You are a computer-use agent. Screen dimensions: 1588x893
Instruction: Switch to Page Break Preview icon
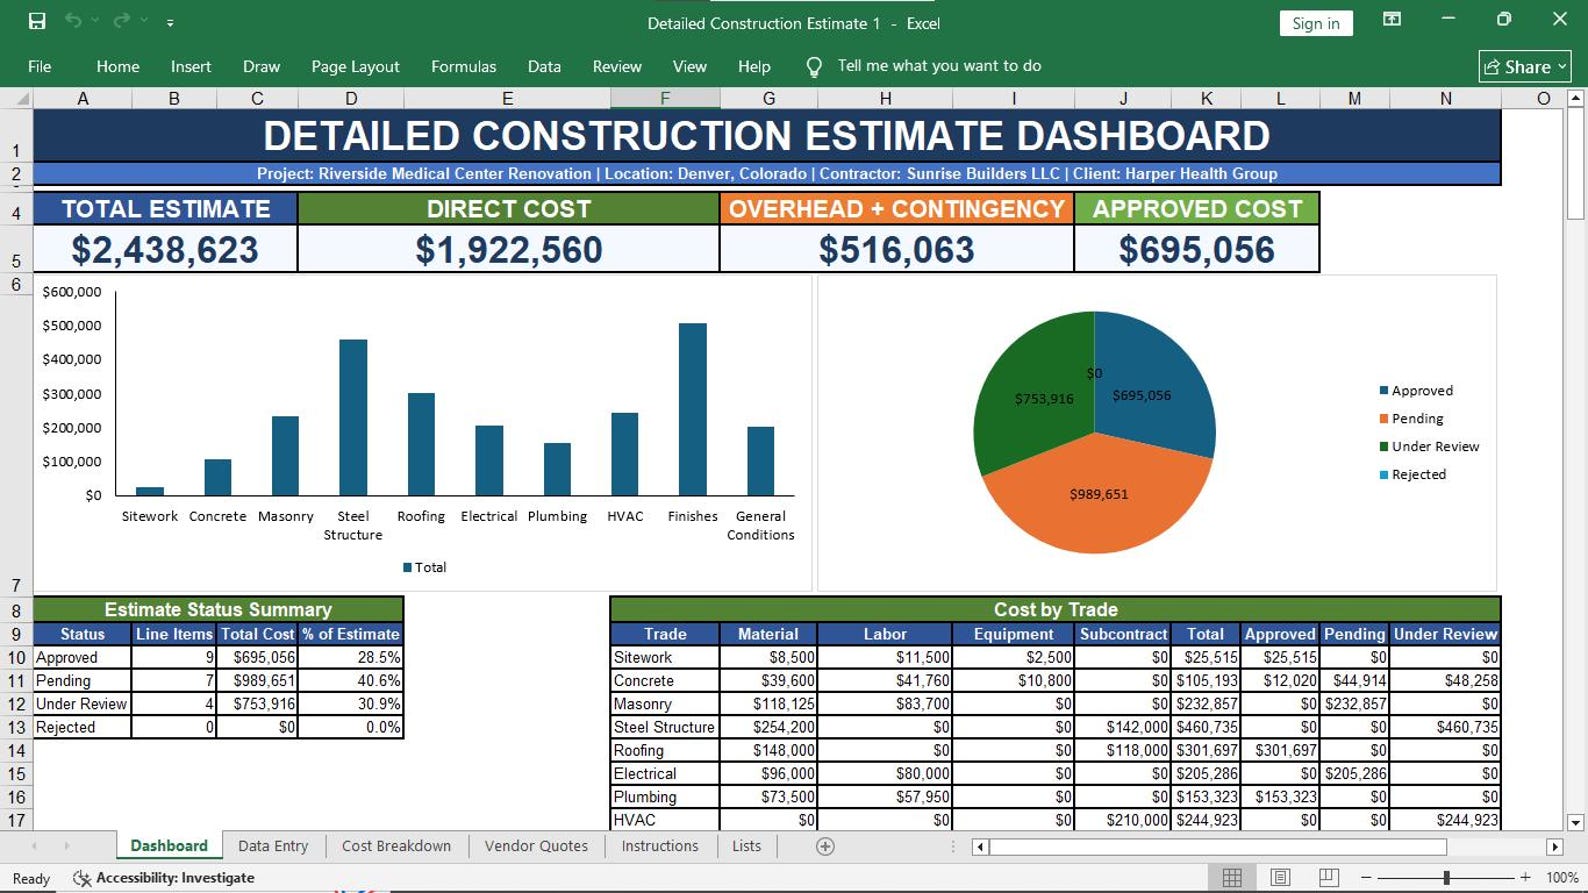(x=1328, y=878)
